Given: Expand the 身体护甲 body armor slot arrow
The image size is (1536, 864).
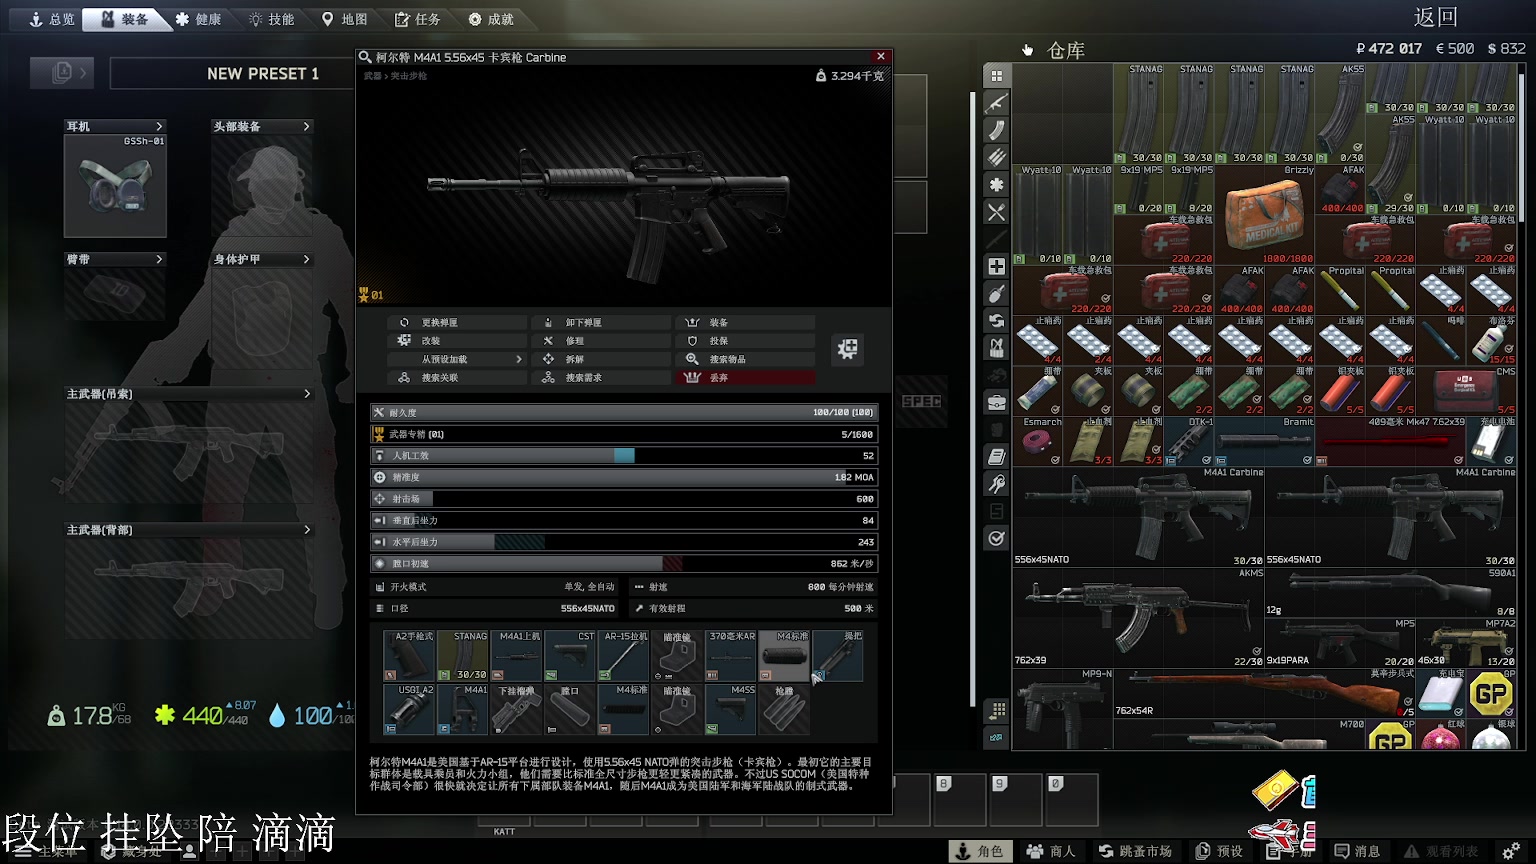Looking at the screenshot, I should coord(306,259).
